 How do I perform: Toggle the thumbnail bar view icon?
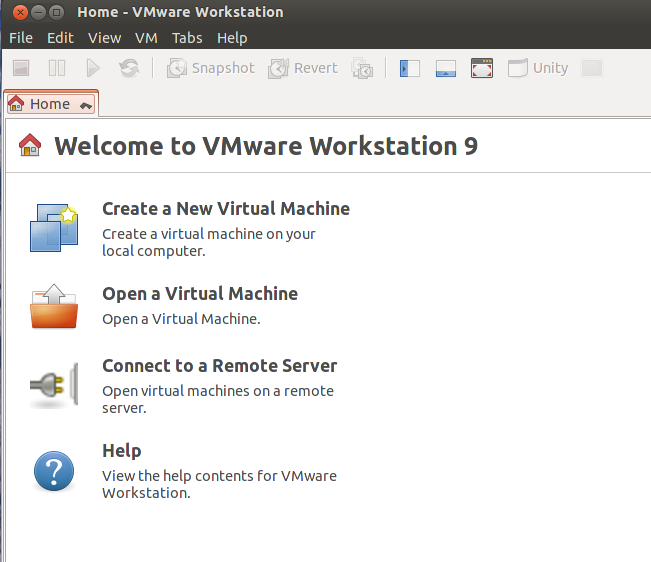point(446,68)
